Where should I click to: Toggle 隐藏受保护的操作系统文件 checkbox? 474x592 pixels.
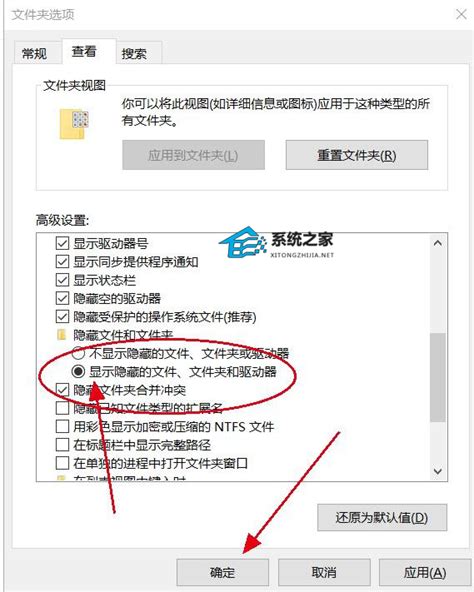(x=62, y=316)
